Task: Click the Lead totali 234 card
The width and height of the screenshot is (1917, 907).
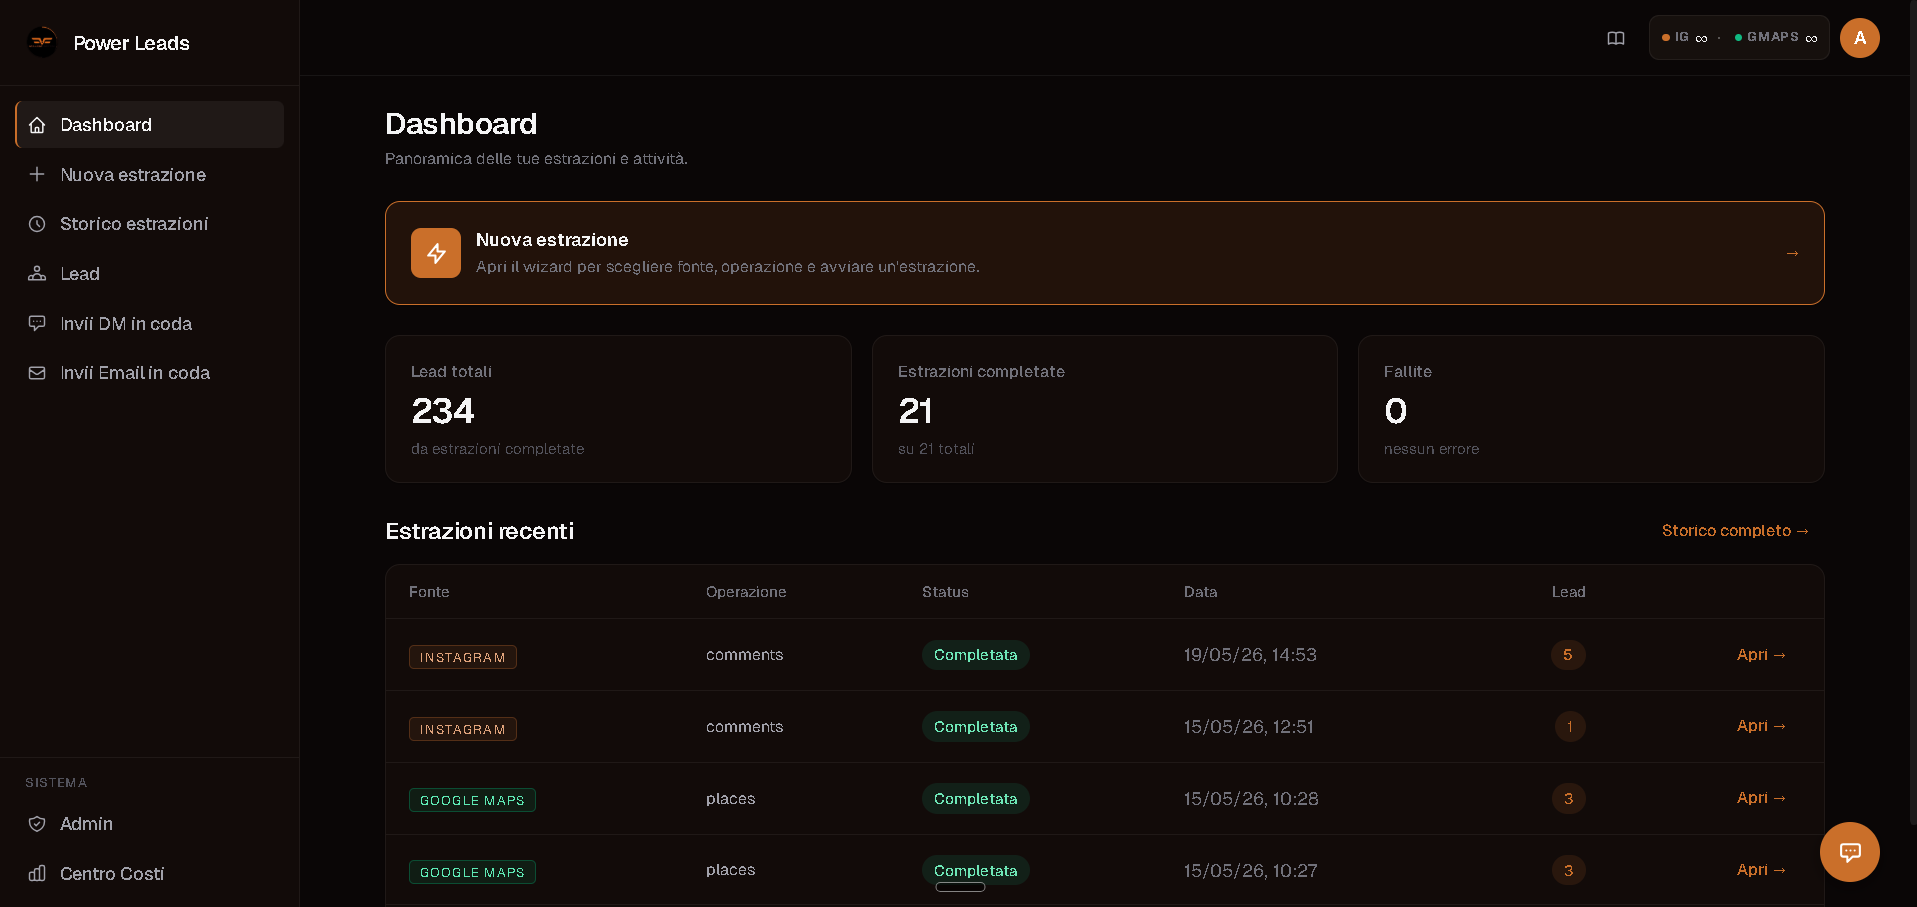Action: pyautogui.click(x=618, y=409)
